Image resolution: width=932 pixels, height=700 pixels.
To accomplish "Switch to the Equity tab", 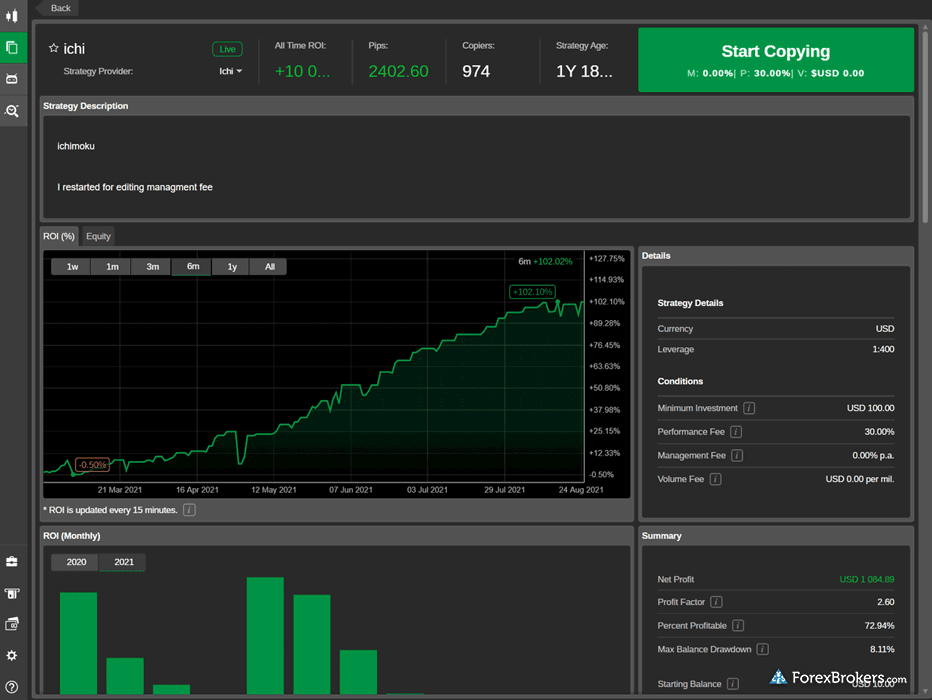I will coord(98,236).
